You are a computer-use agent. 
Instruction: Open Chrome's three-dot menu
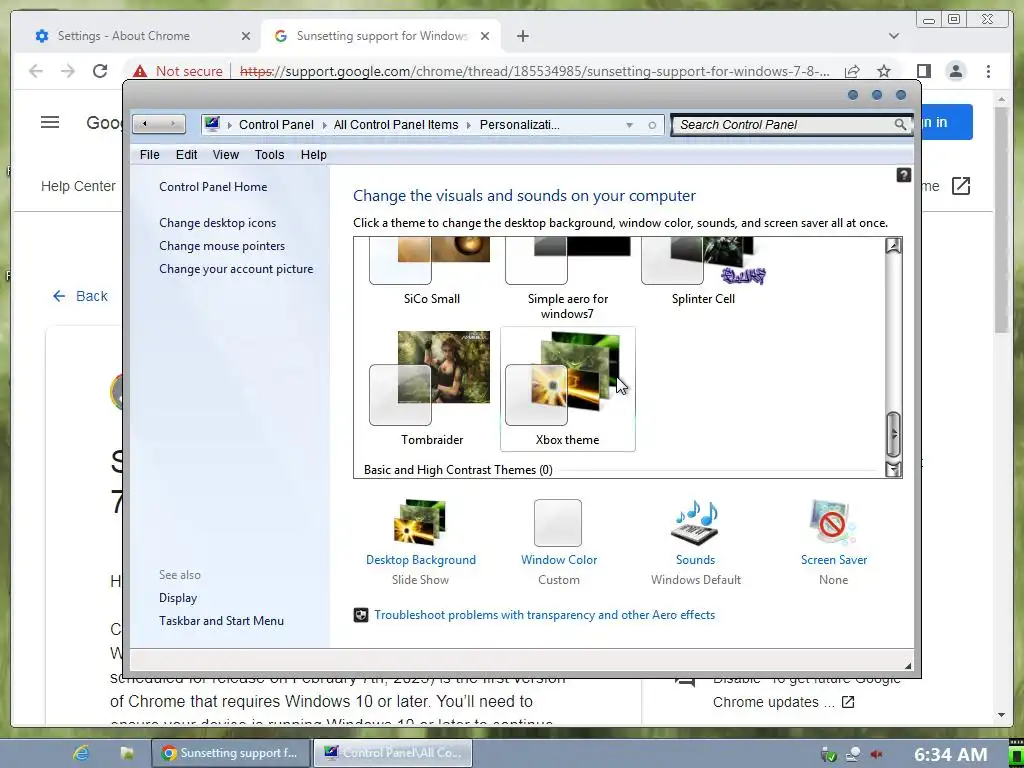point(988,71)
